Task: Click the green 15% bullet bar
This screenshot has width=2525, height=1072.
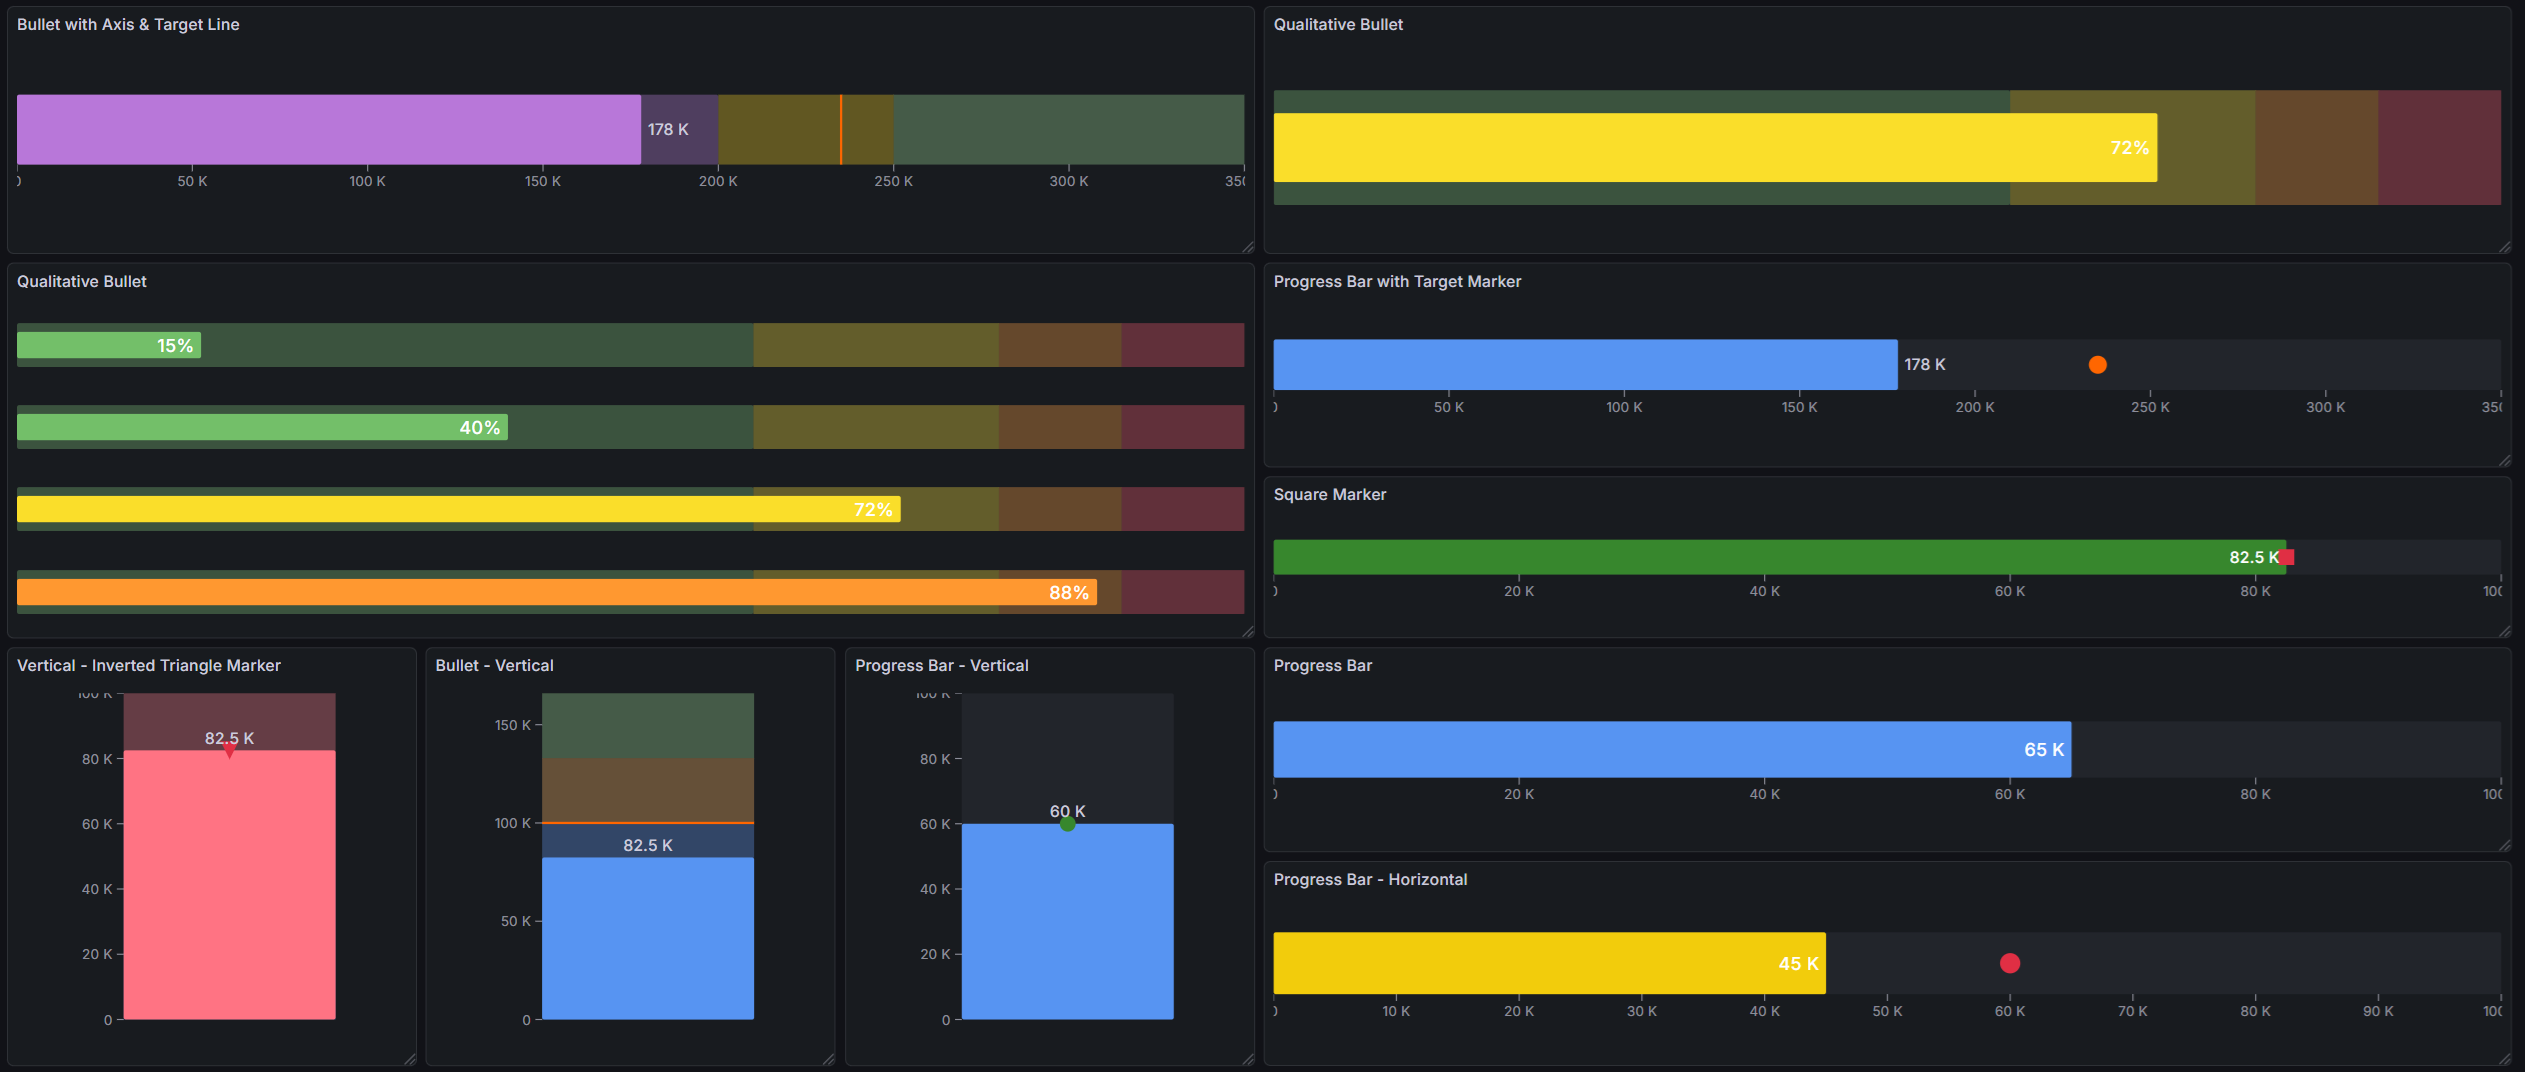Action: pos(108,346)
